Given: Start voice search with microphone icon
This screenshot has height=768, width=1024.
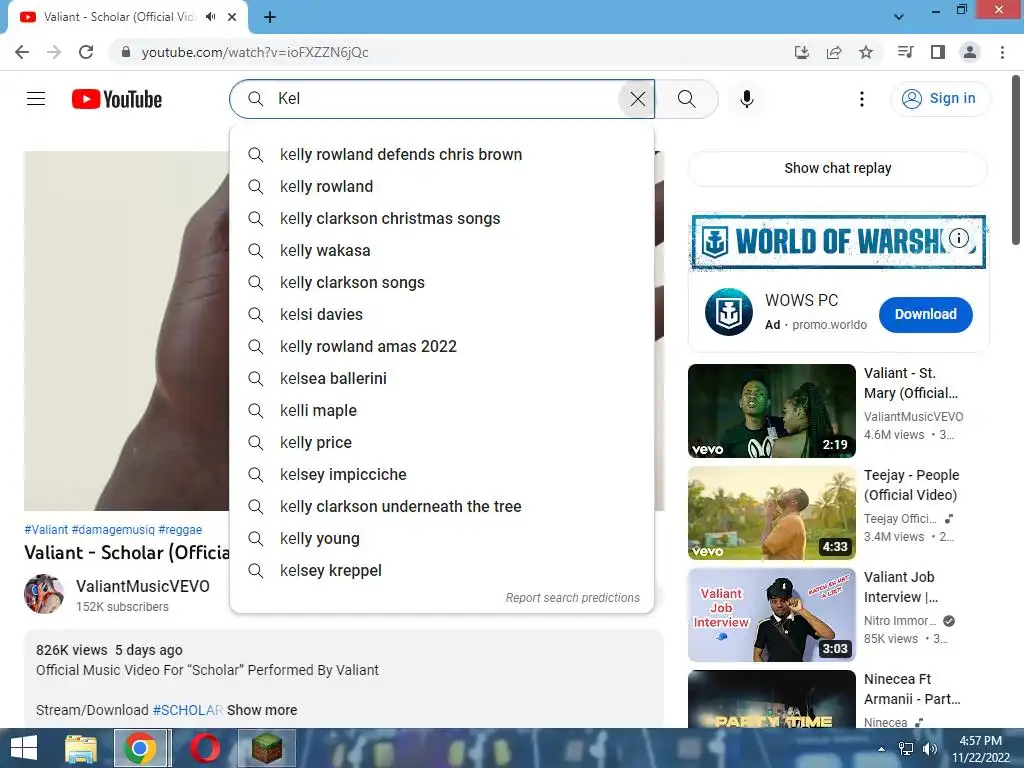Looking at the screenshot, I should point(746,99).
